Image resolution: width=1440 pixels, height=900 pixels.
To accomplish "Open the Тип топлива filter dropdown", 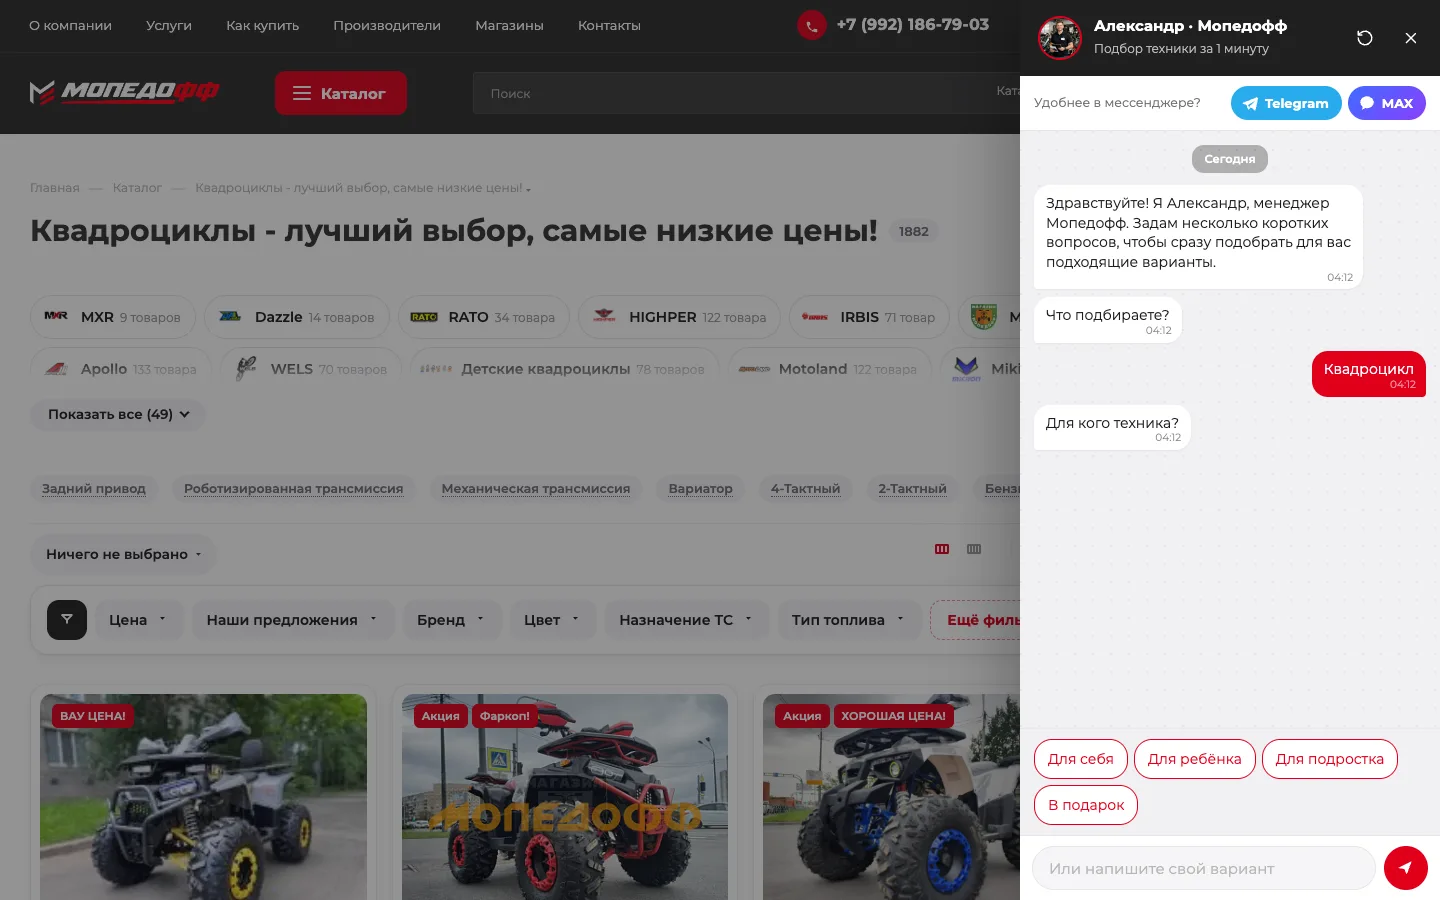I will click(848, 620).
